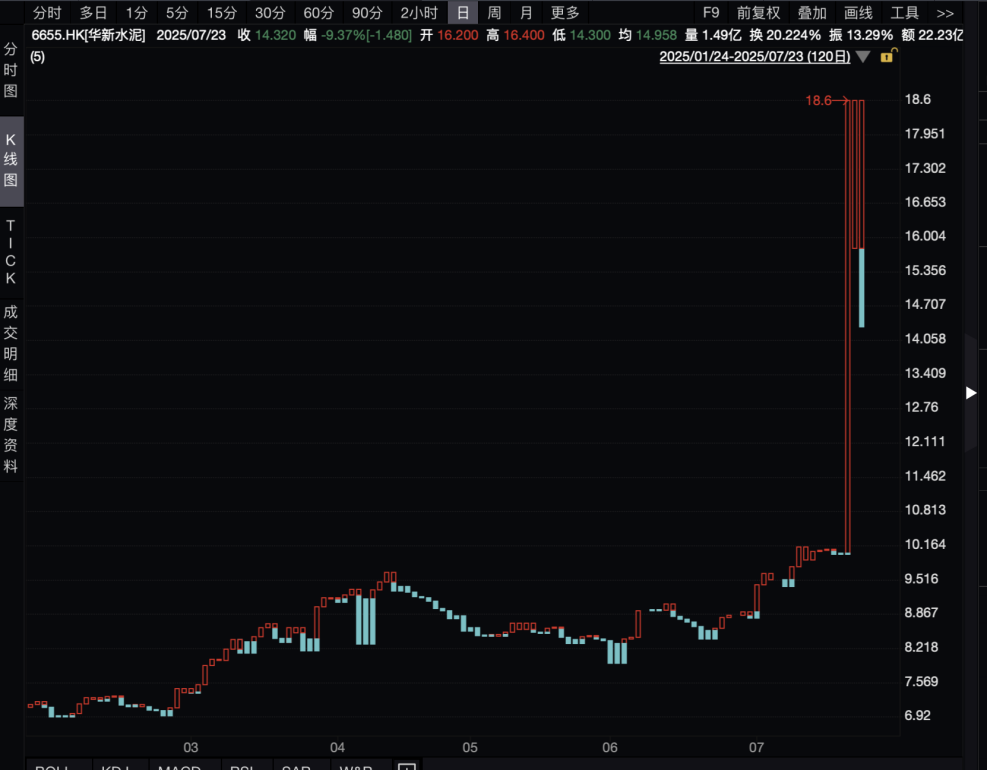Open the 深度资料 side tab
987x770 pixels.
[x=11, y=434]
